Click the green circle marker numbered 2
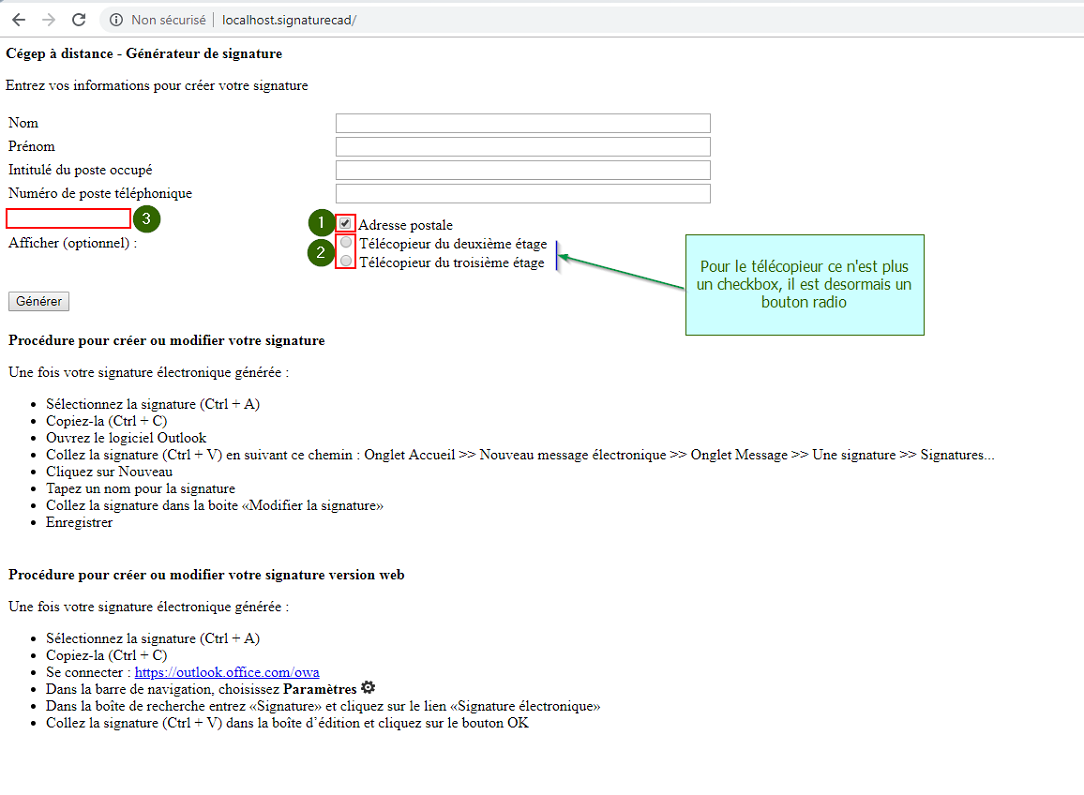Image resolution: width=1084 pixels, height=795 pixels. (321, 253)
